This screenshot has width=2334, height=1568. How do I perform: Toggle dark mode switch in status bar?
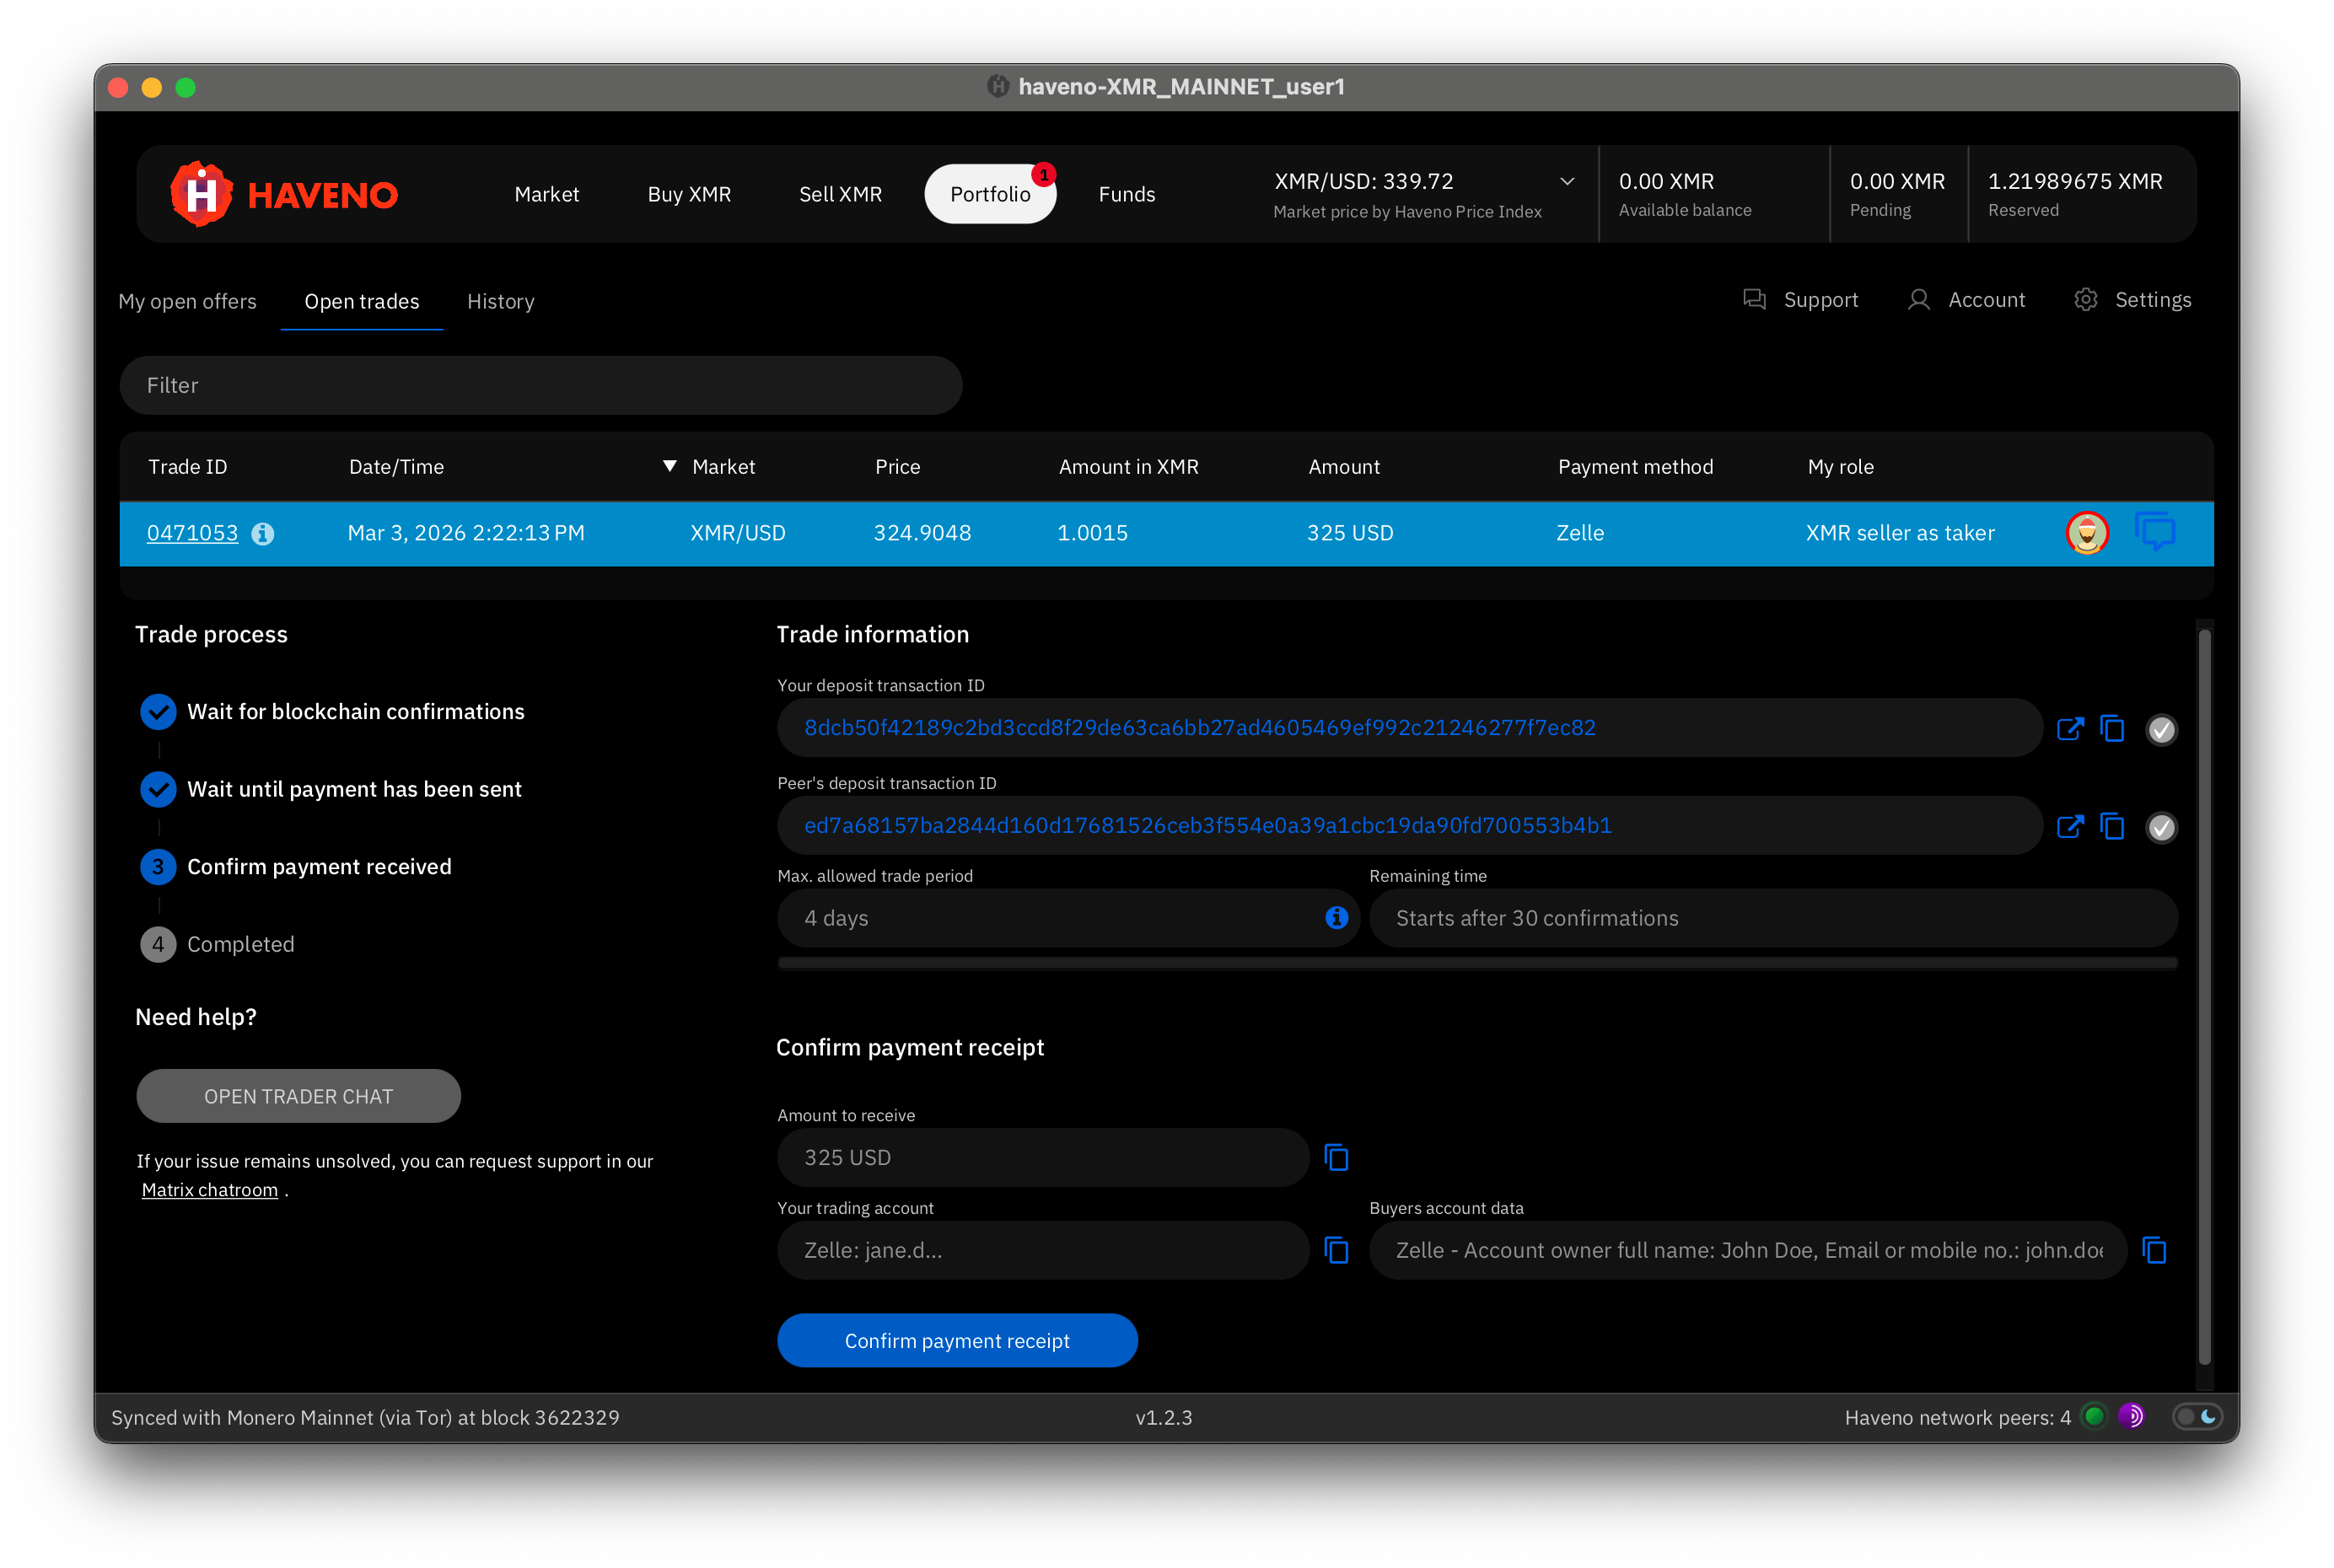[x=2197, y=1416]
